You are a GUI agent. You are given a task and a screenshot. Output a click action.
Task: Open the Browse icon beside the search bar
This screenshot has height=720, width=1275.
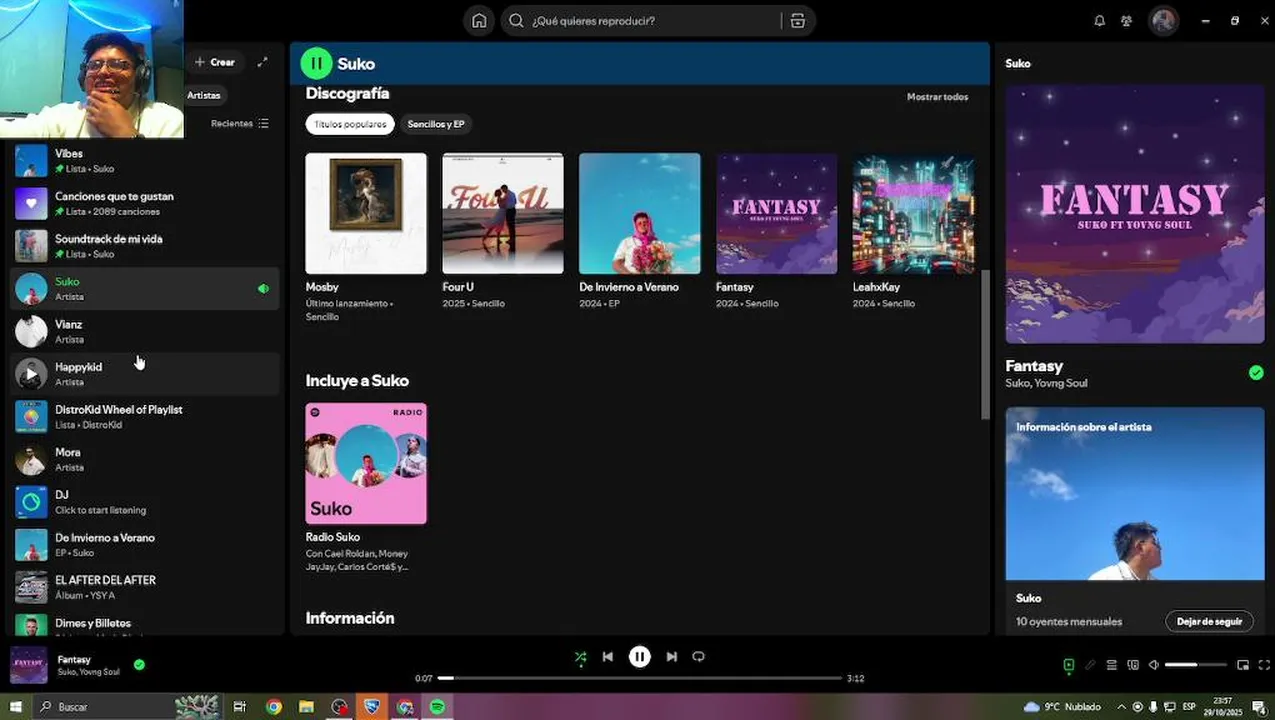797,21
